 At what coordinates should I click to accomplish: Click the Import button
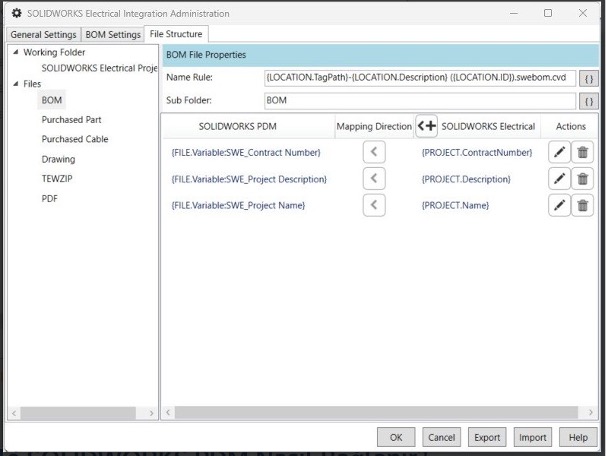(x=533, y=437)
